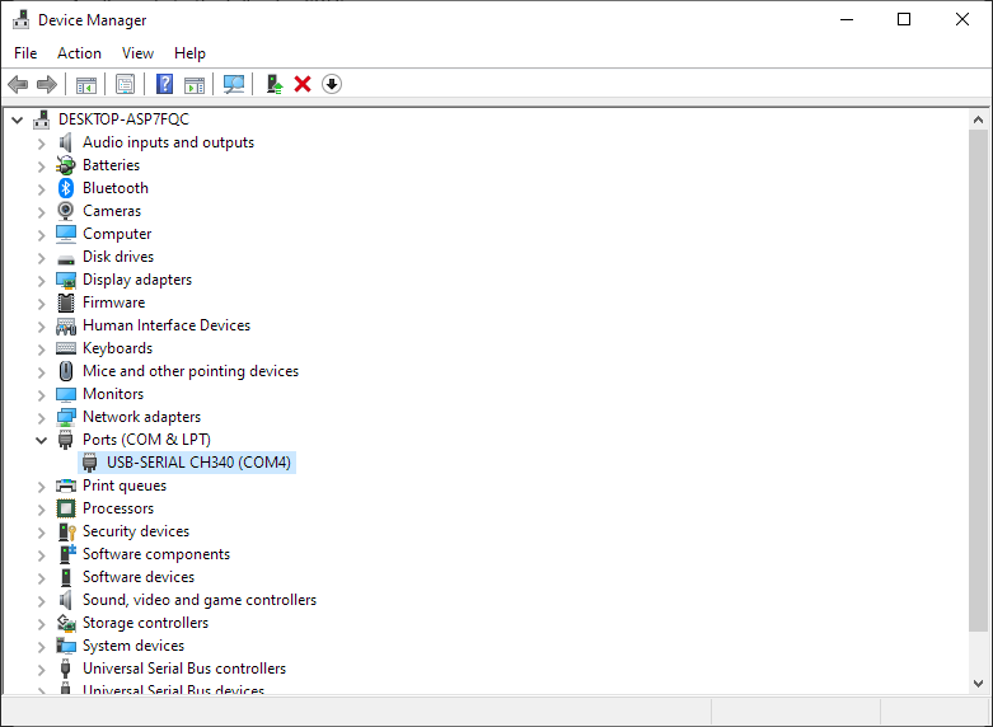Select the Display adapters label

tap(137, 279)
